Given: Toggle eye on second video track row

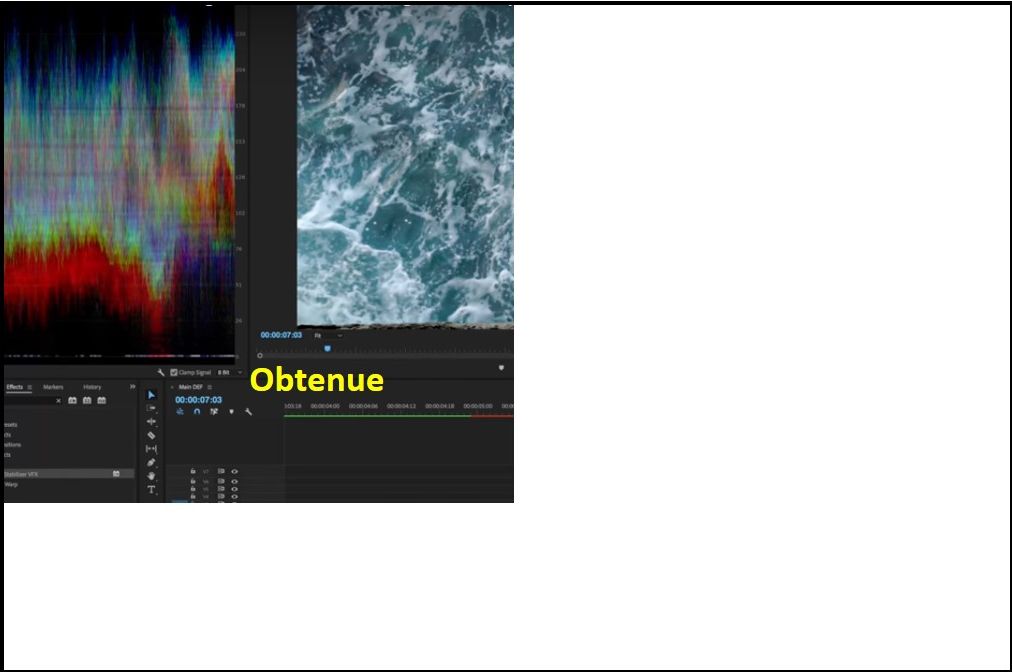Looking at the screenshot, I should pyautogui.click(x=234, y=481).
